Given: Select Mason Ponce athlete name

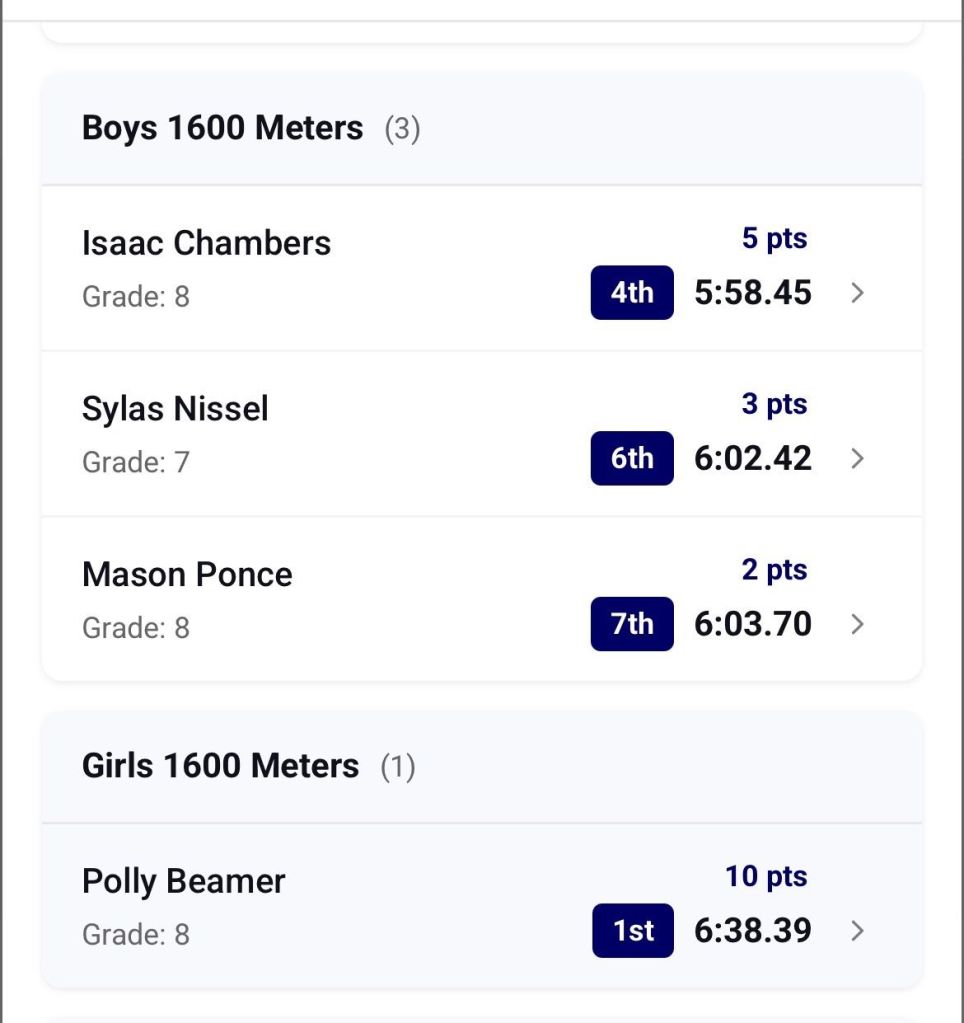Looking at the screenshot, I should point(187,575).
